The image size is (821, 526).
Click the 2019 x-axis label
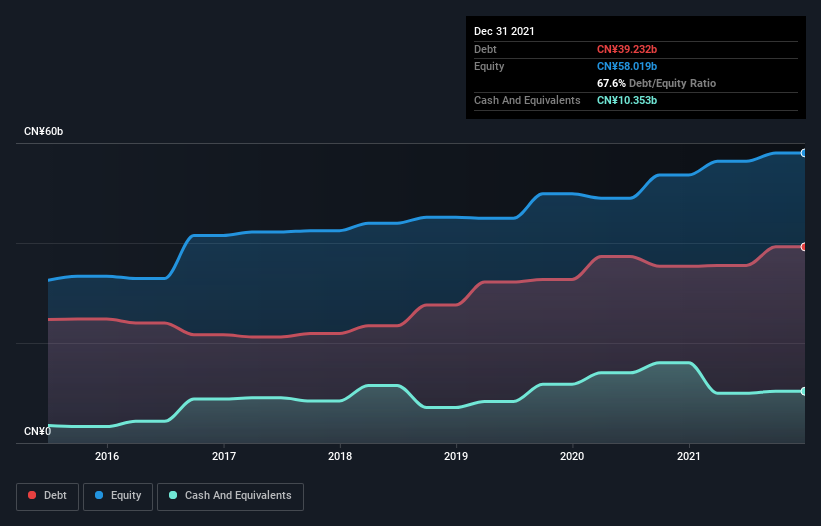click(456, 456)
